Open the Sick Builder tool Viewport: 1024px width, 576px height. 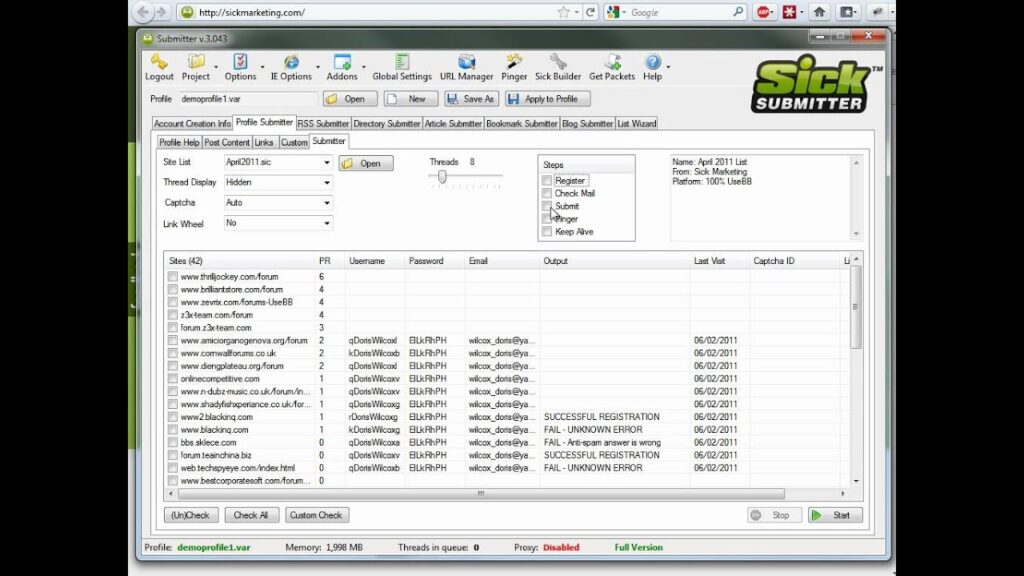point(558,67)
